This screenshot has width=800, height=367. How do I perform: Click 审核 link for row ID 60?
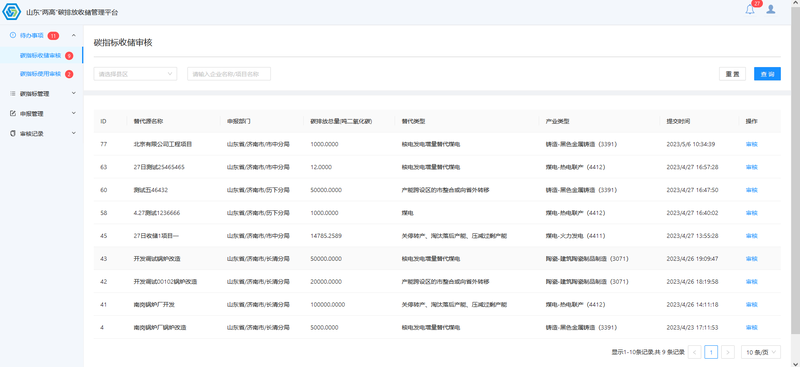click(752, 190)
